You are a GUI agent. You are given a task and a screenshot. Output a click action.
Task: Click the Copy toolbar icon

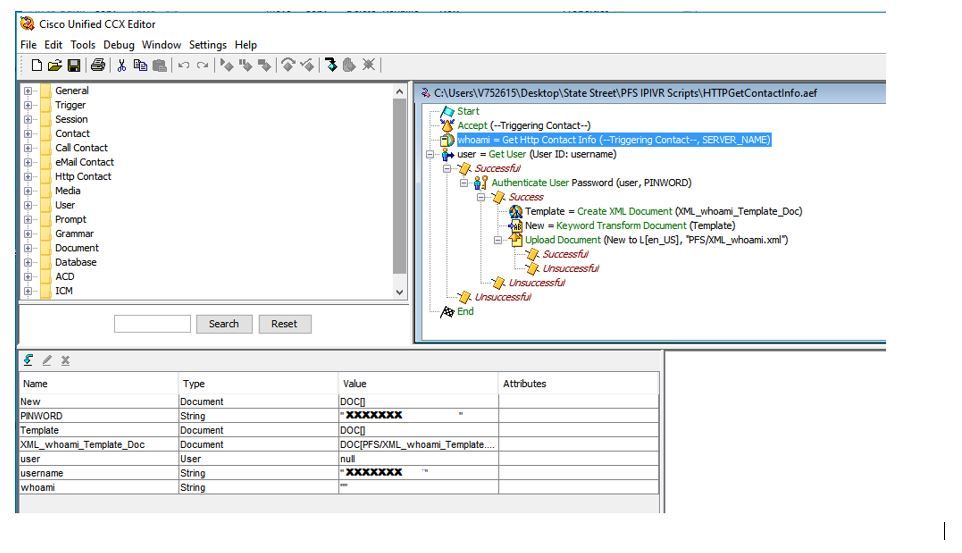tap(140, 65)
